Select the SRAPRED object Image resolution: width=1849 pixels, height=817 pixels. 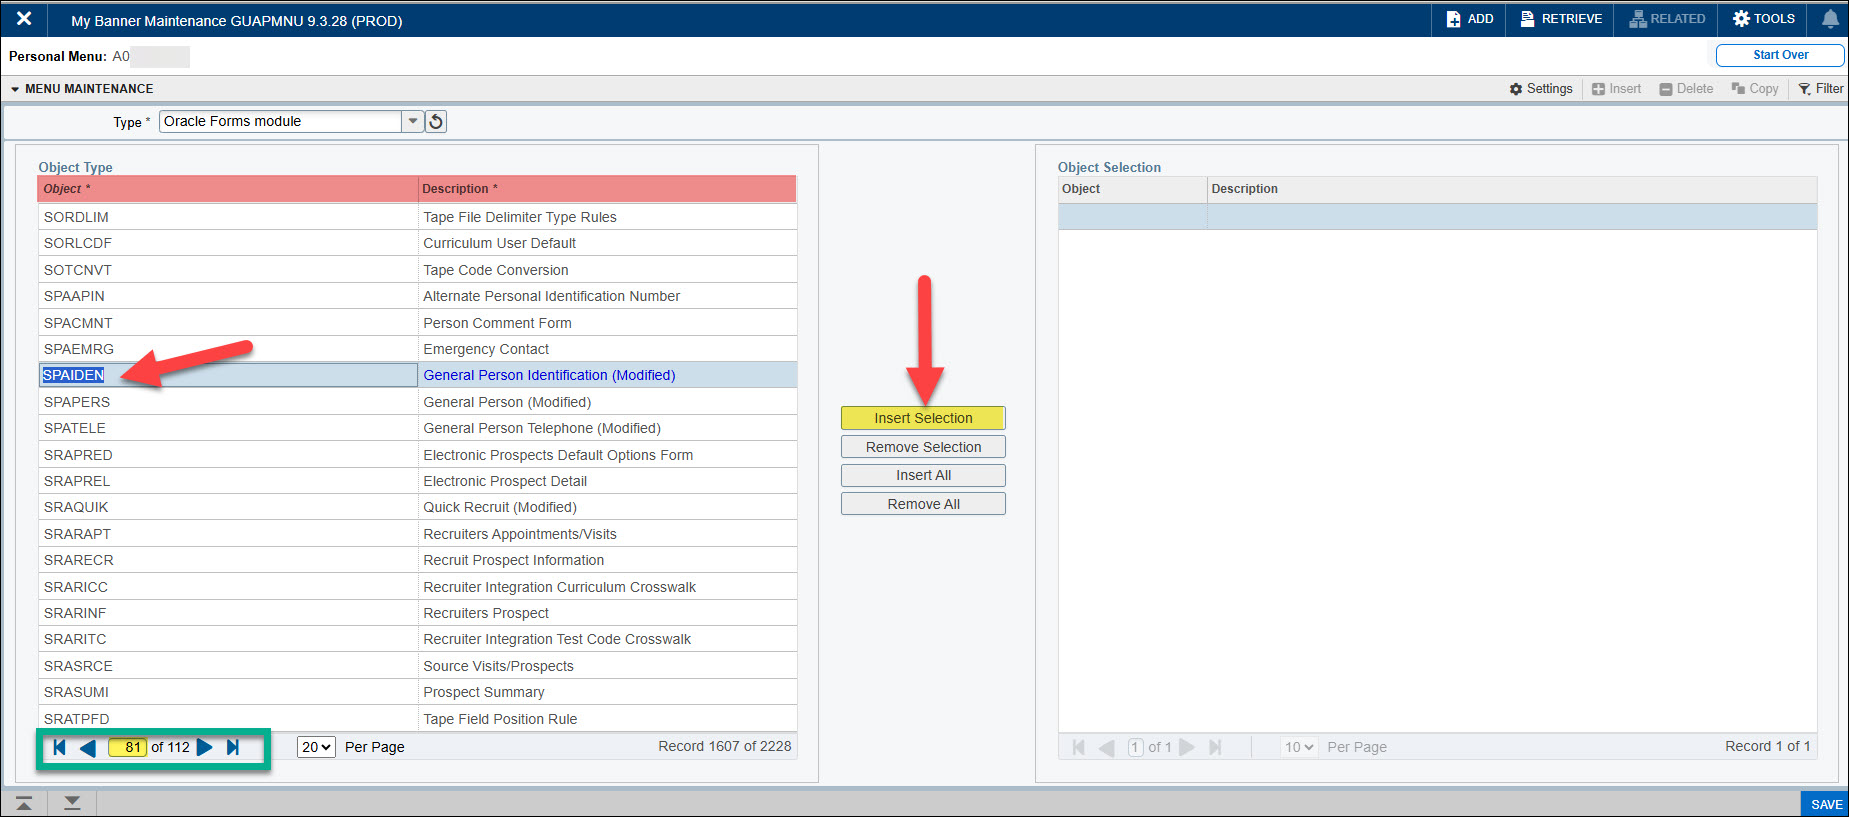coord(228,455)
